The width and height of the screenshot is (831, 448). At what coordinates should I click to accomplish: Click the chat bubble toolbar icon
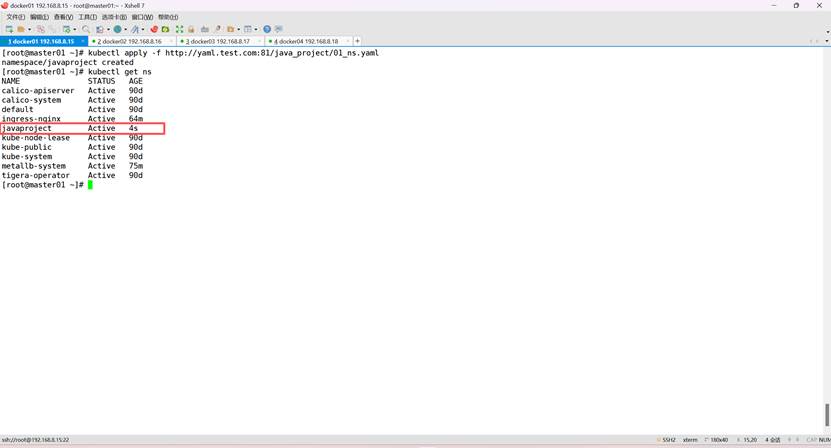[x=279, y=29]
